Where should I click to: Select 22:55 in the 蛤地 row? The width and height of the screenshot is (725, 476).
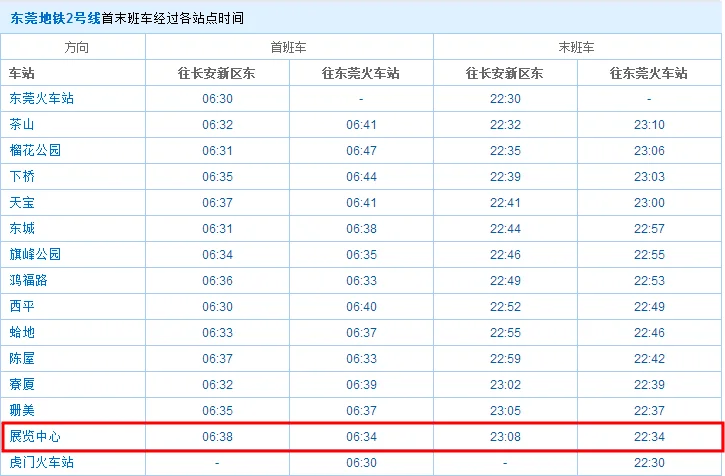click(505, 333)
